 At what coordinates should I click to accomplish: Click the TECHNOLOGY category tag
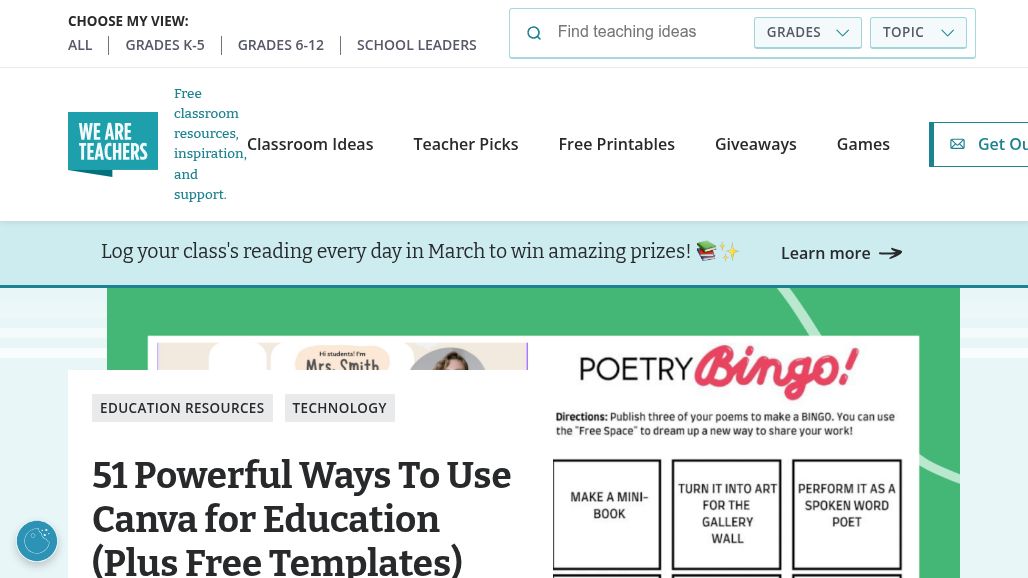[340, 408]
